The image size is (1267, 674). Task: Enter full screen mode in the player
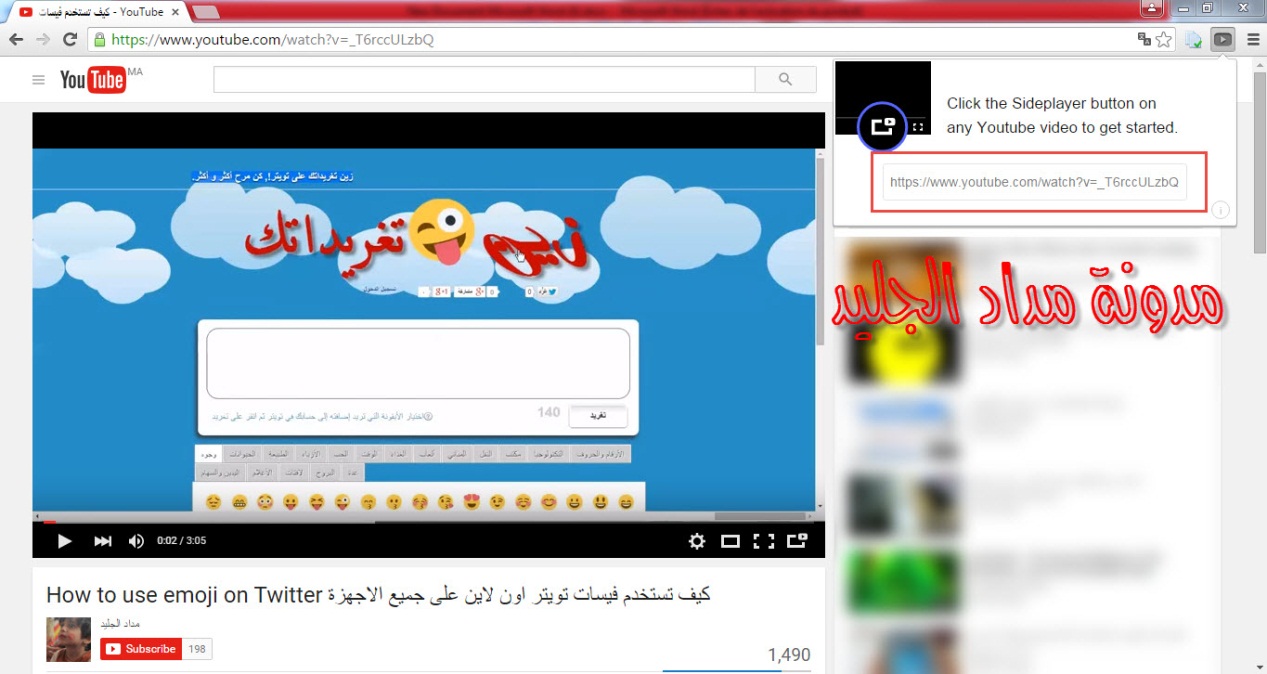pos(764,541)
